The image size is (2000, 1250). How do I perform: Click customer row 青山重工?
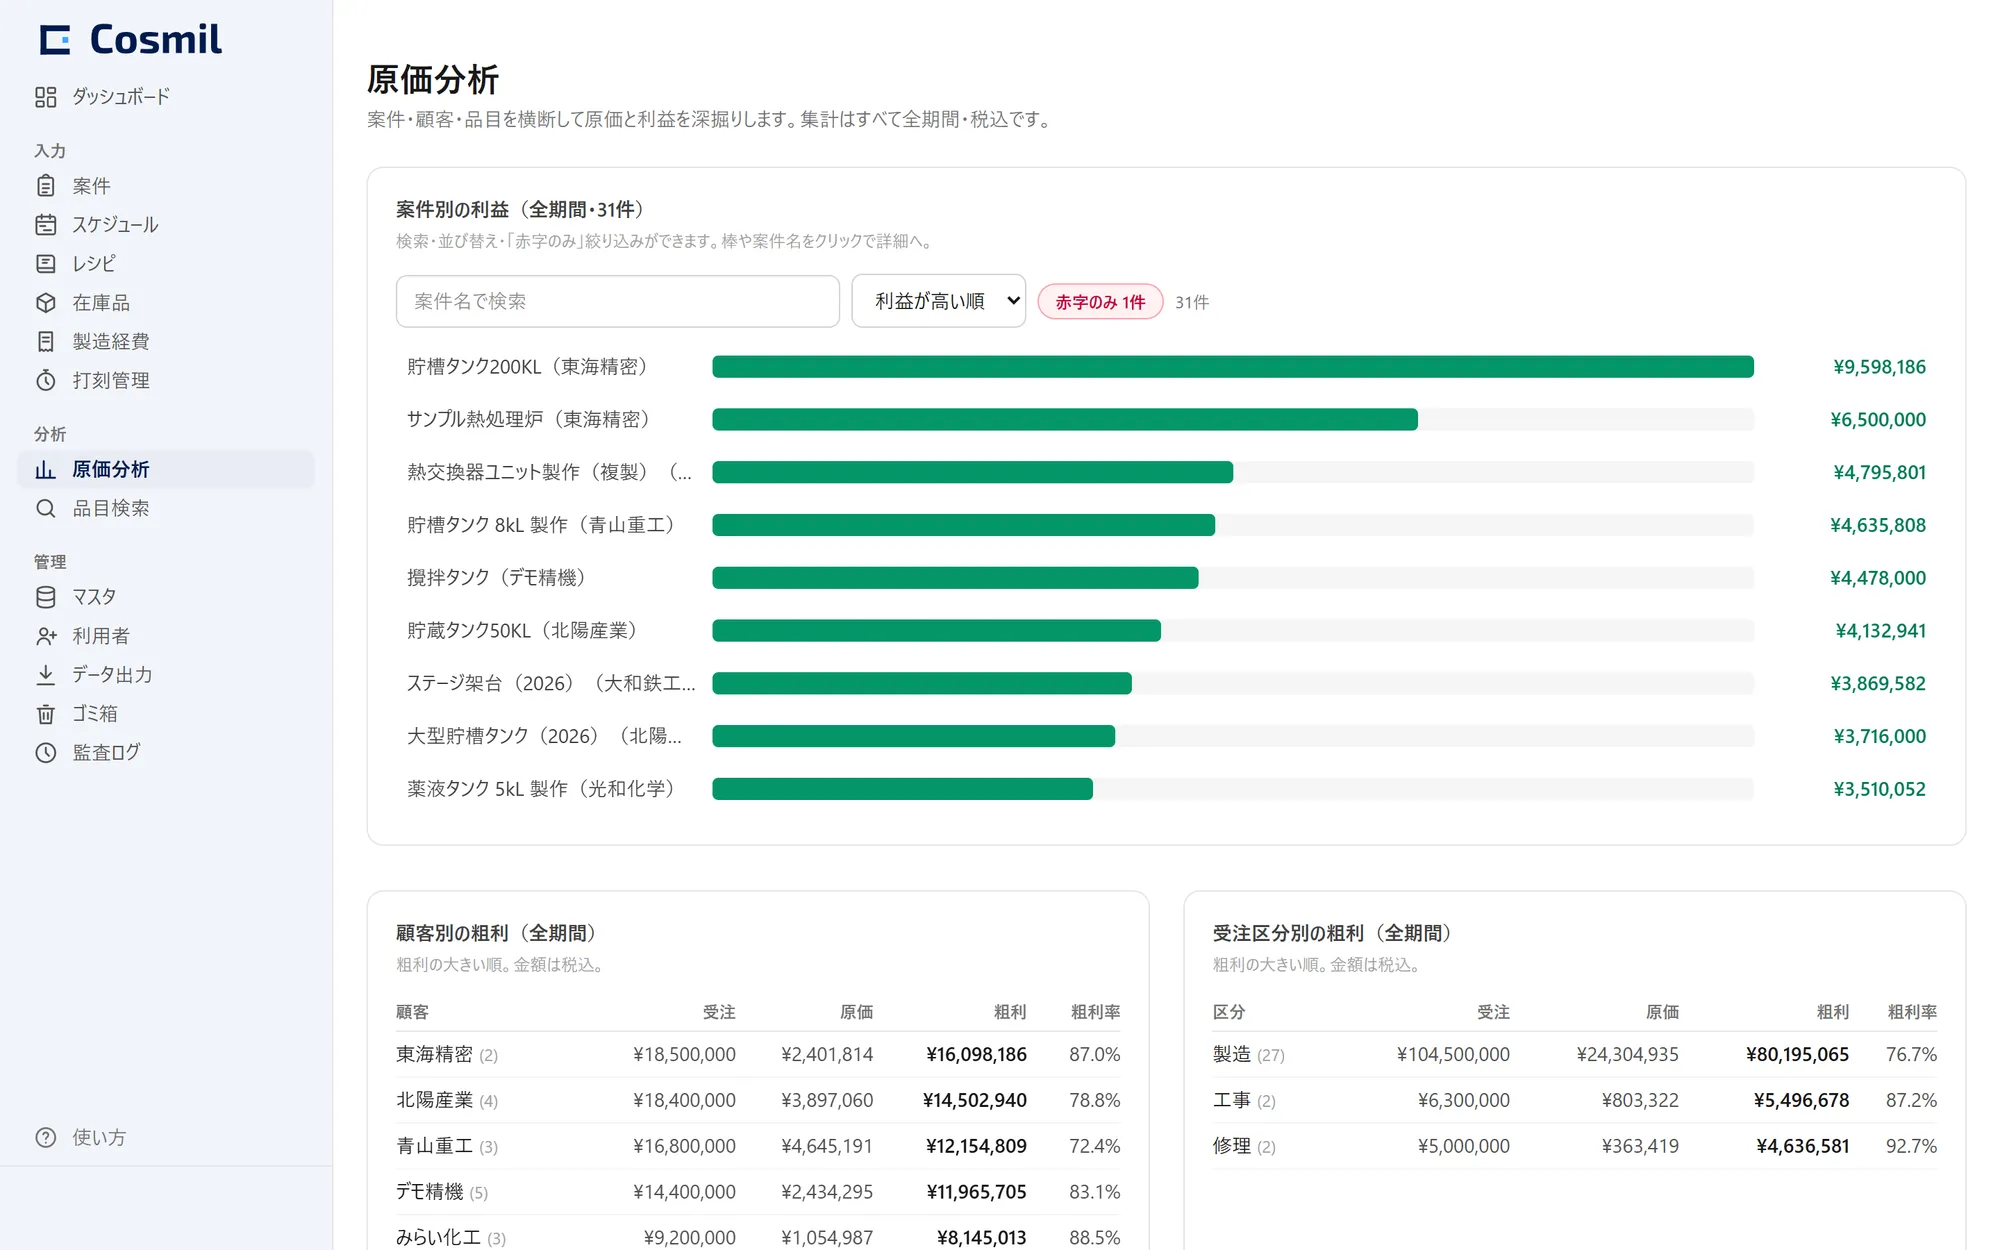point(758,1147)
